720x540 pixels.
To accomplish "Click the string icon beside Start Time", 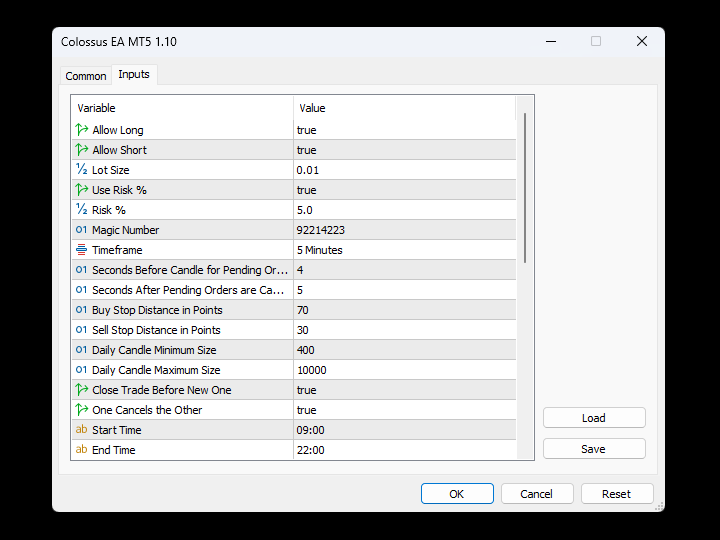I will [81, 429].
